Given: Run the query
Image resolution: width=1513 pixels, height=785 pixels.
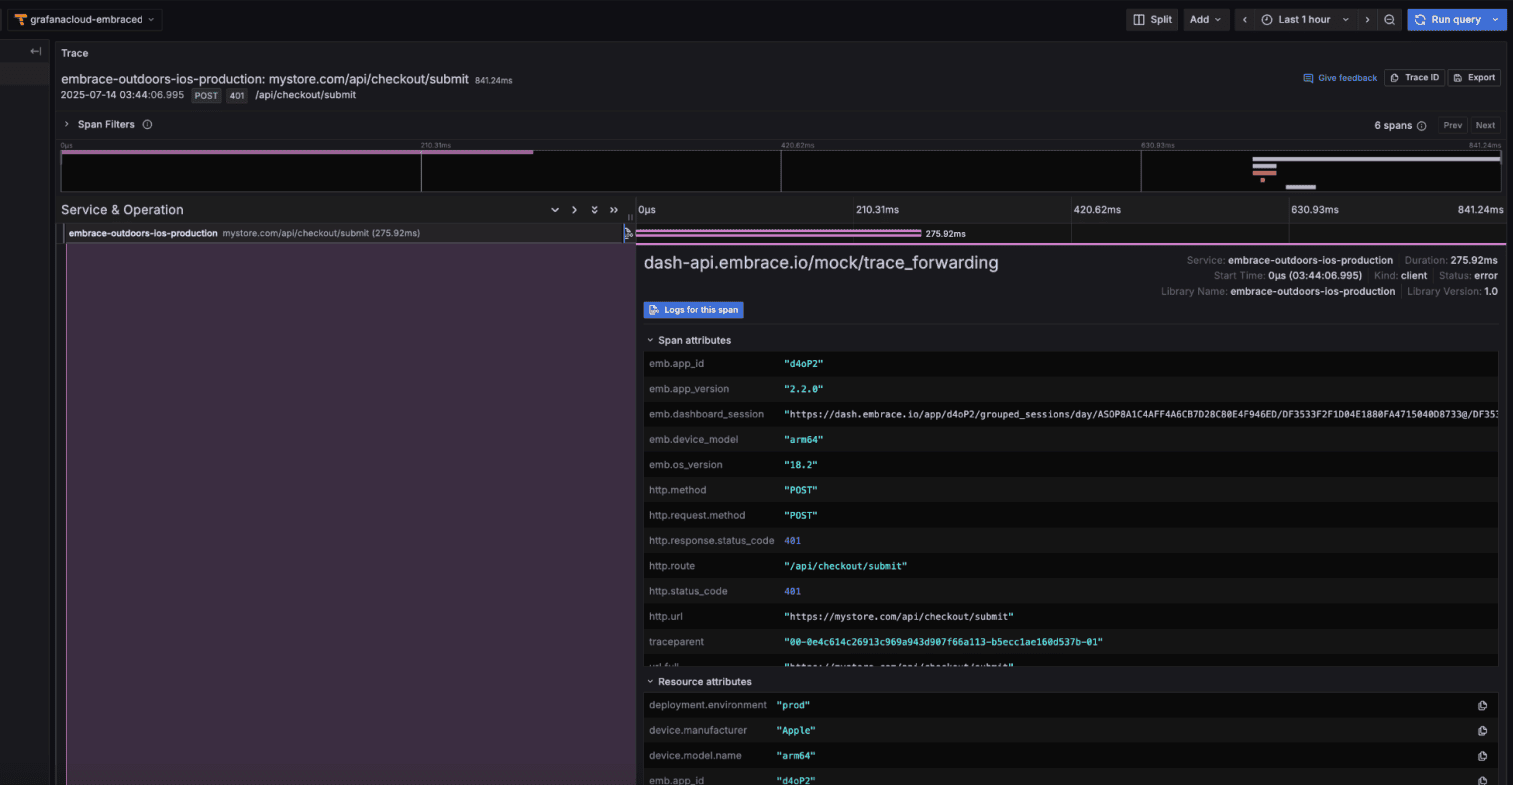Looking at the screenshot, I should click(x=1447, y=19).
